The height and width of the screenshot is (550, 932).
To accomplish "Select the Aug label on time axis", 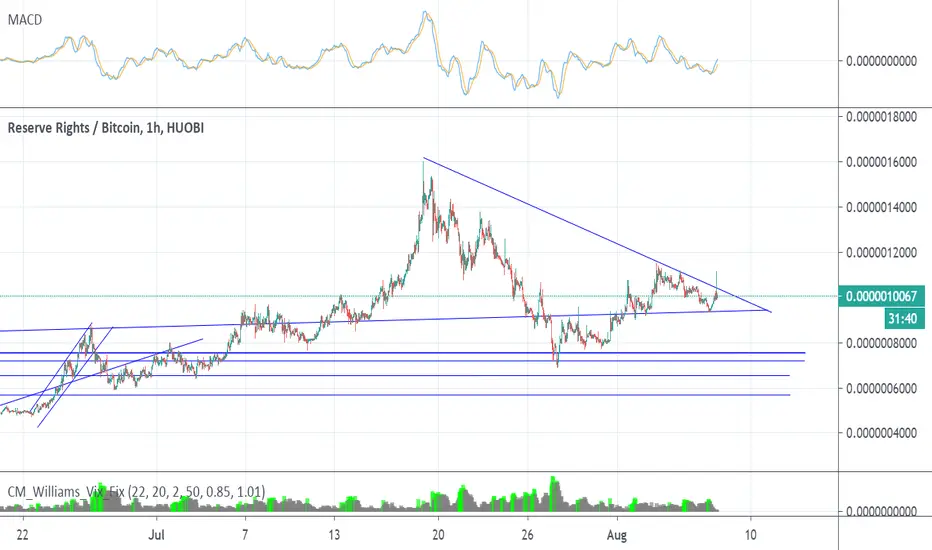I will pyautogui.click(x=616, y=535).
